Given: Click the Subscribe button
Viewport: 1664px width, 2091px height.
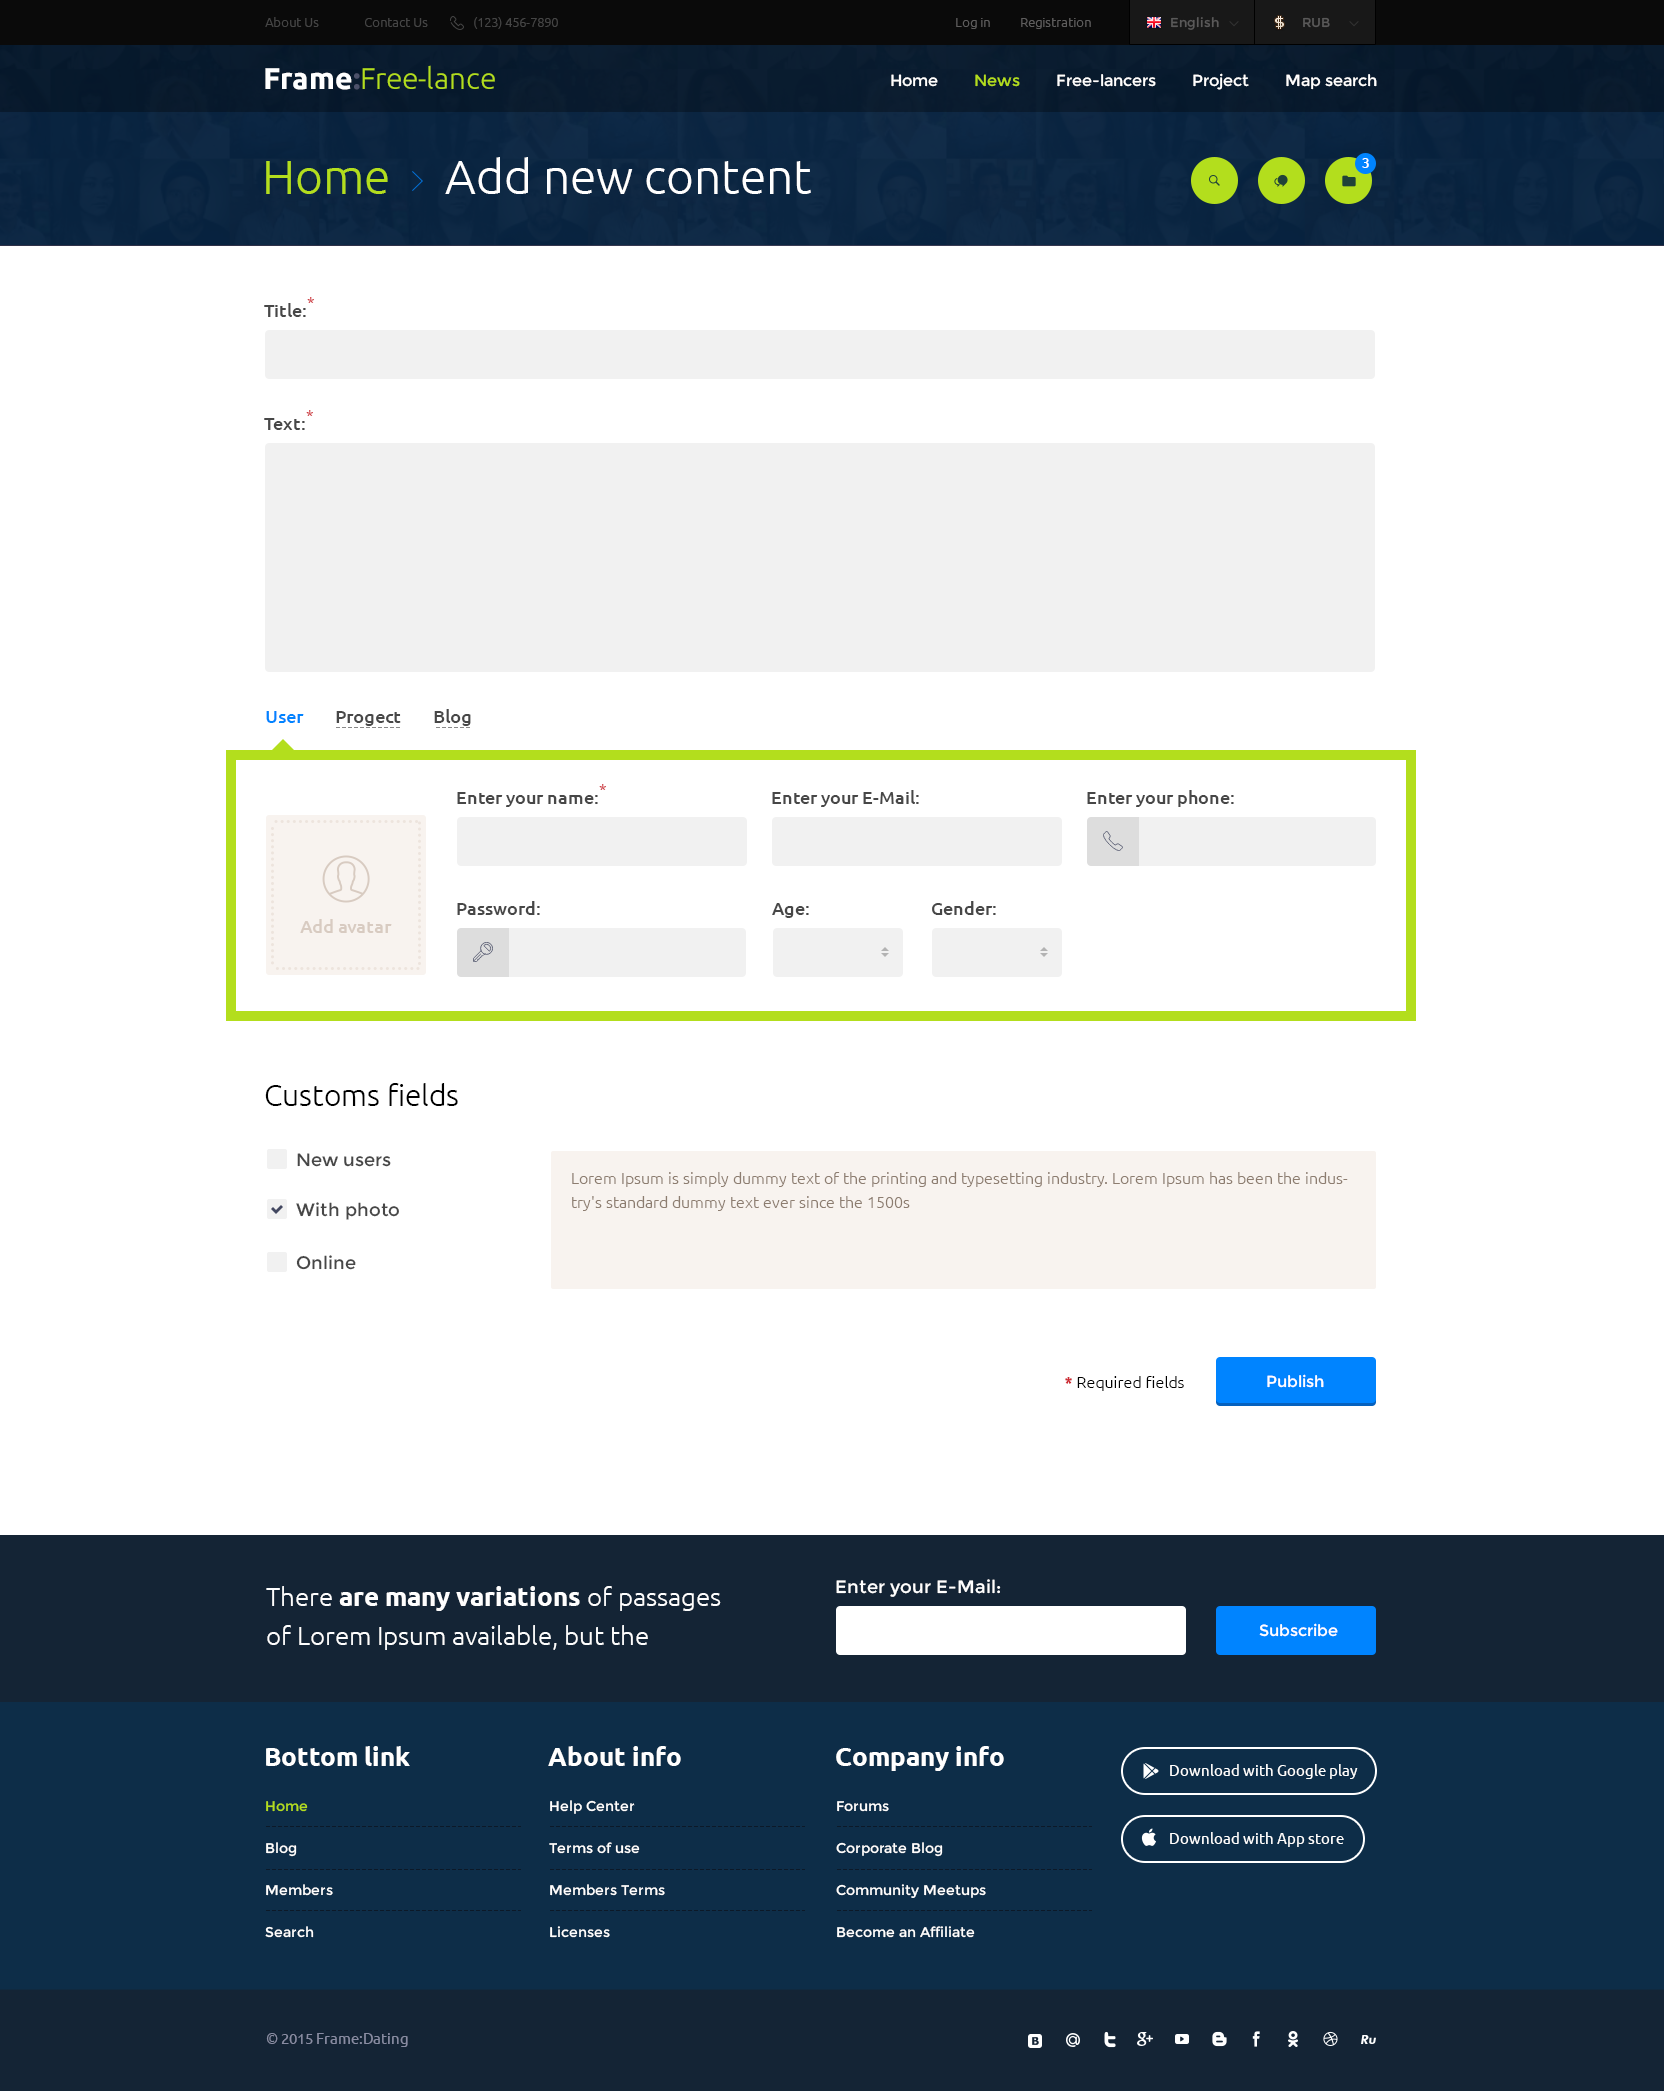Looking at the screenshot, I should 1295,1630.
